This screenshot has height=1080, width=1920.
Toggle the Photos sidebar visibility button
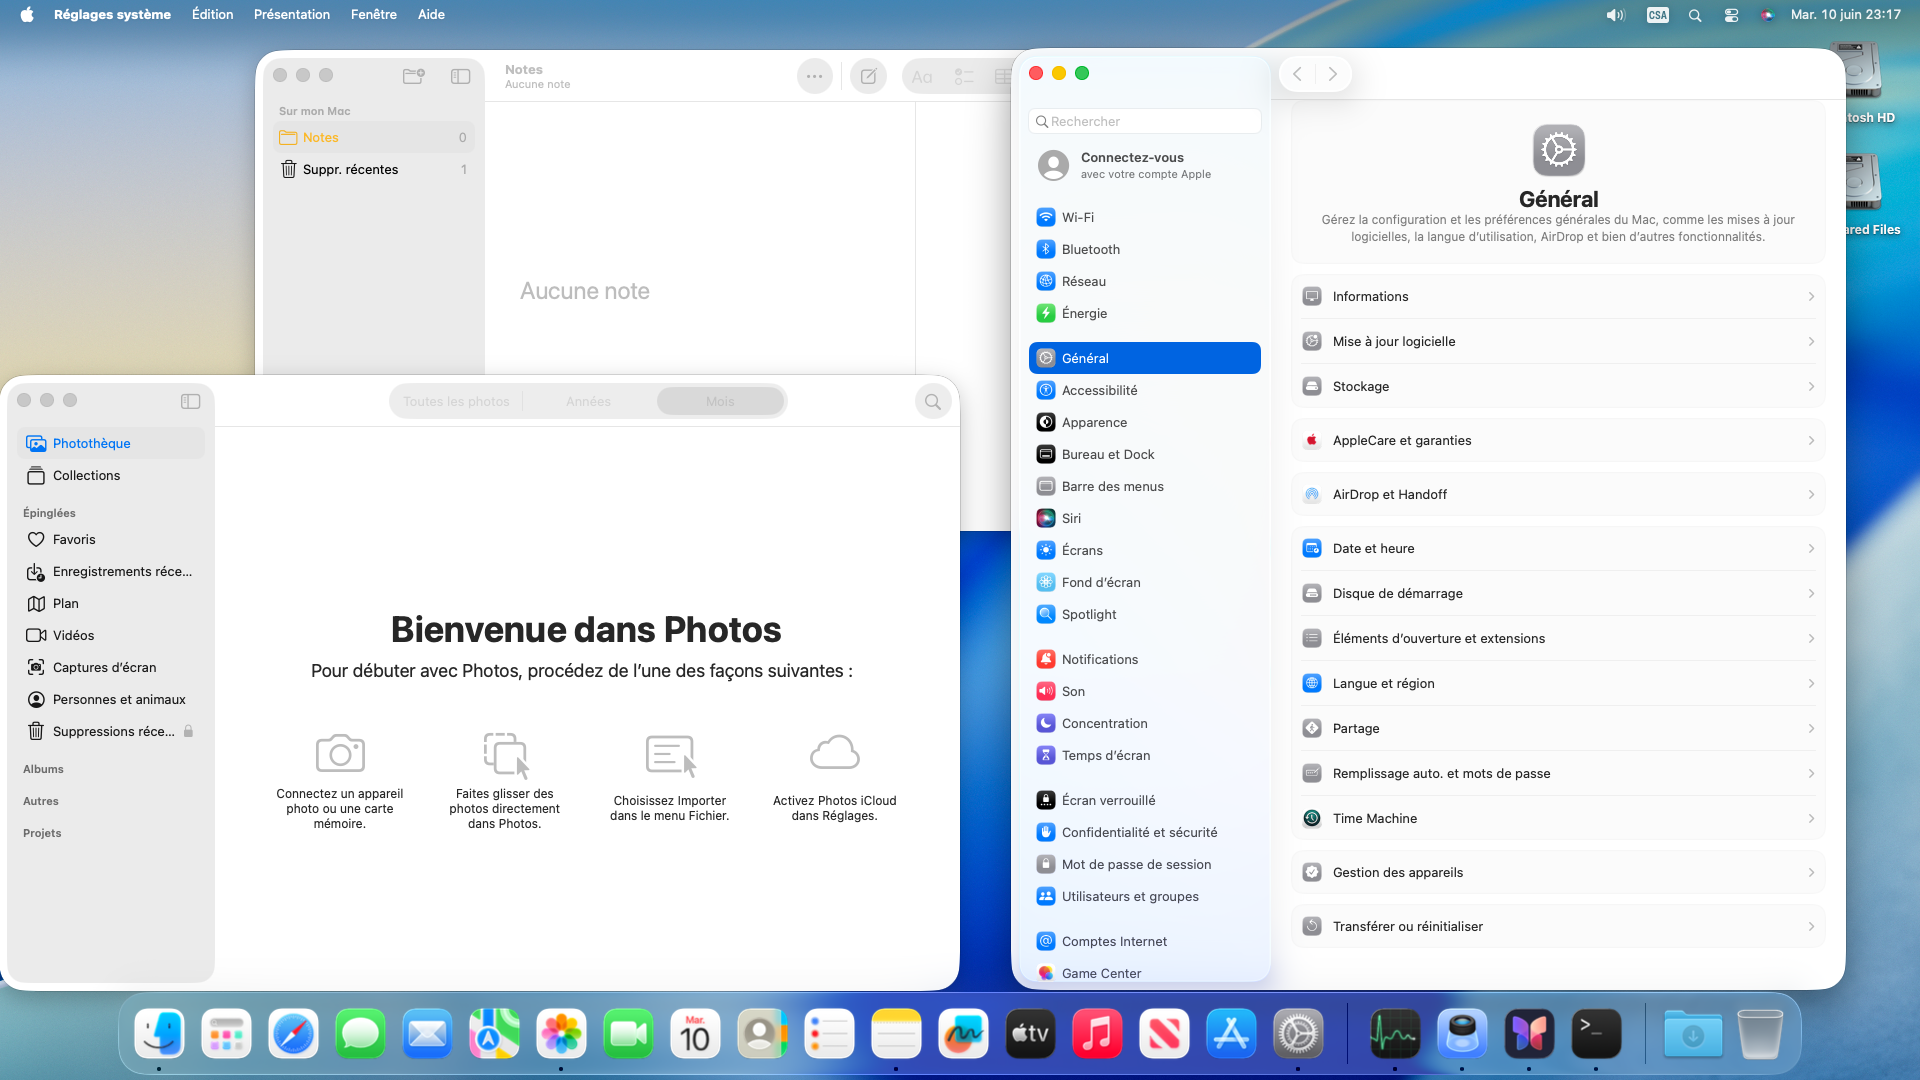tap(190, 401)
